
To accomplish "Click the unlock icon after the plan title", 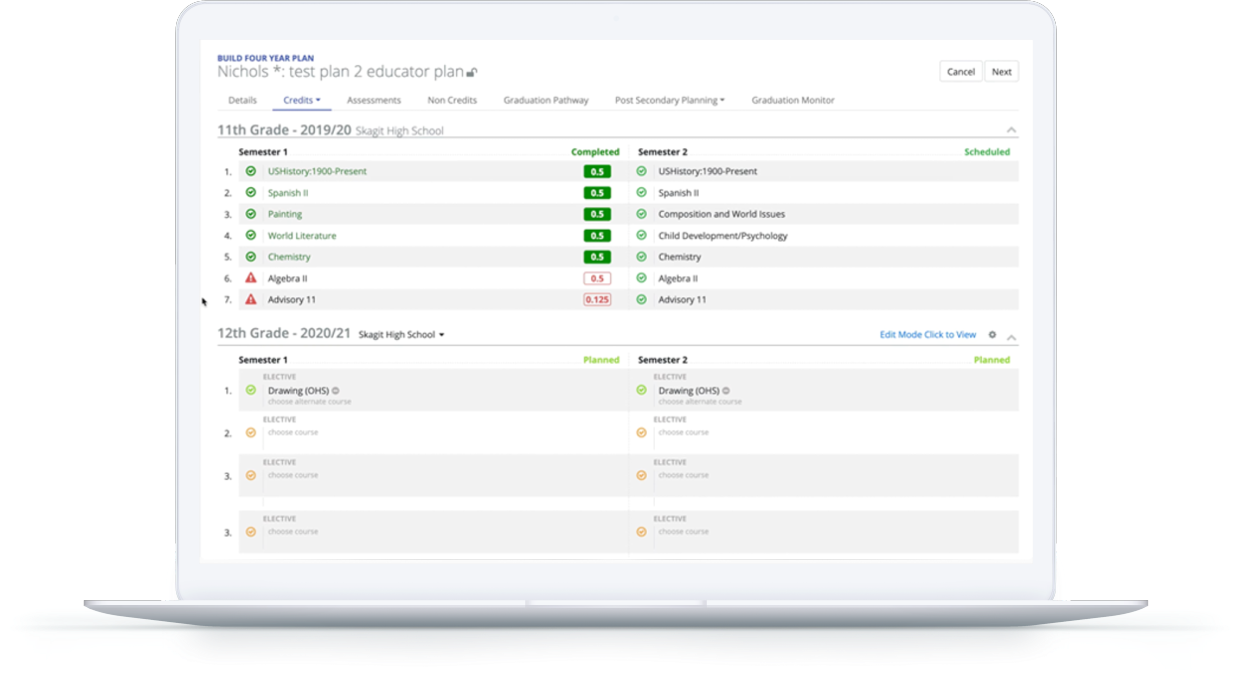I will click(x=471, y=71).
